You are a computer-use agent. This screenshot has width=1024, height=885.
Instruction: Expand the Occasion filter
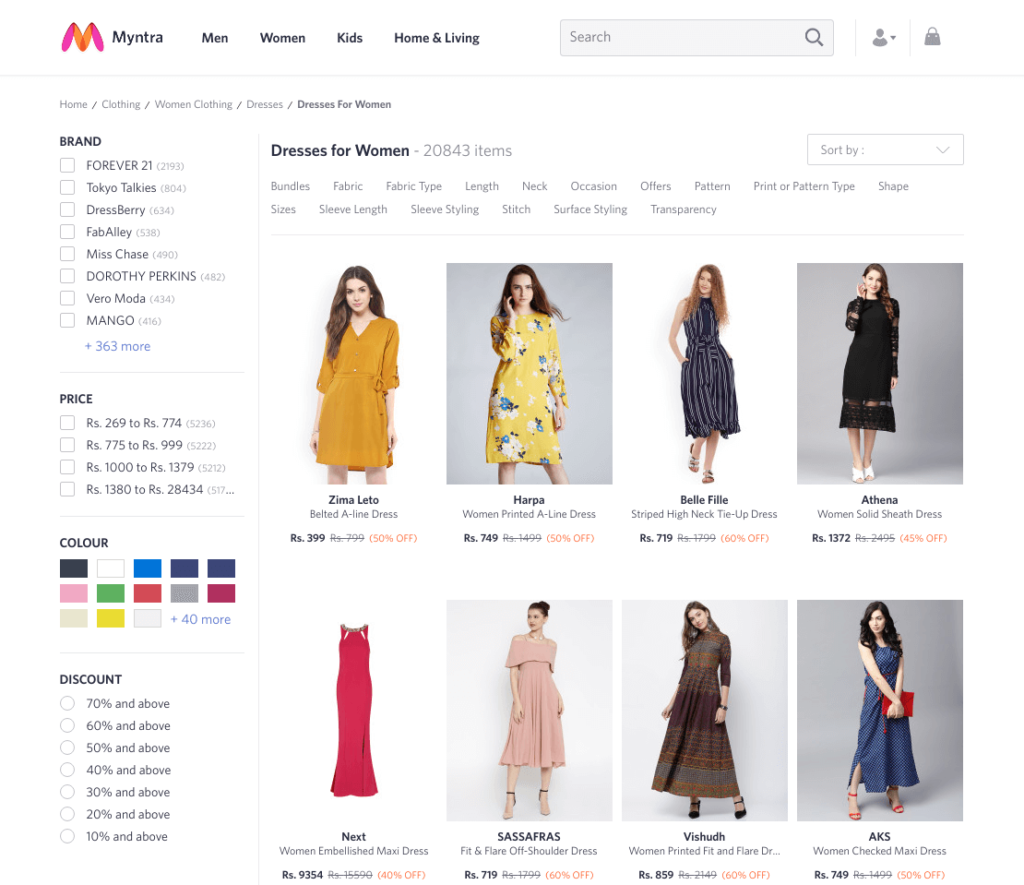[x=594, y=186]
